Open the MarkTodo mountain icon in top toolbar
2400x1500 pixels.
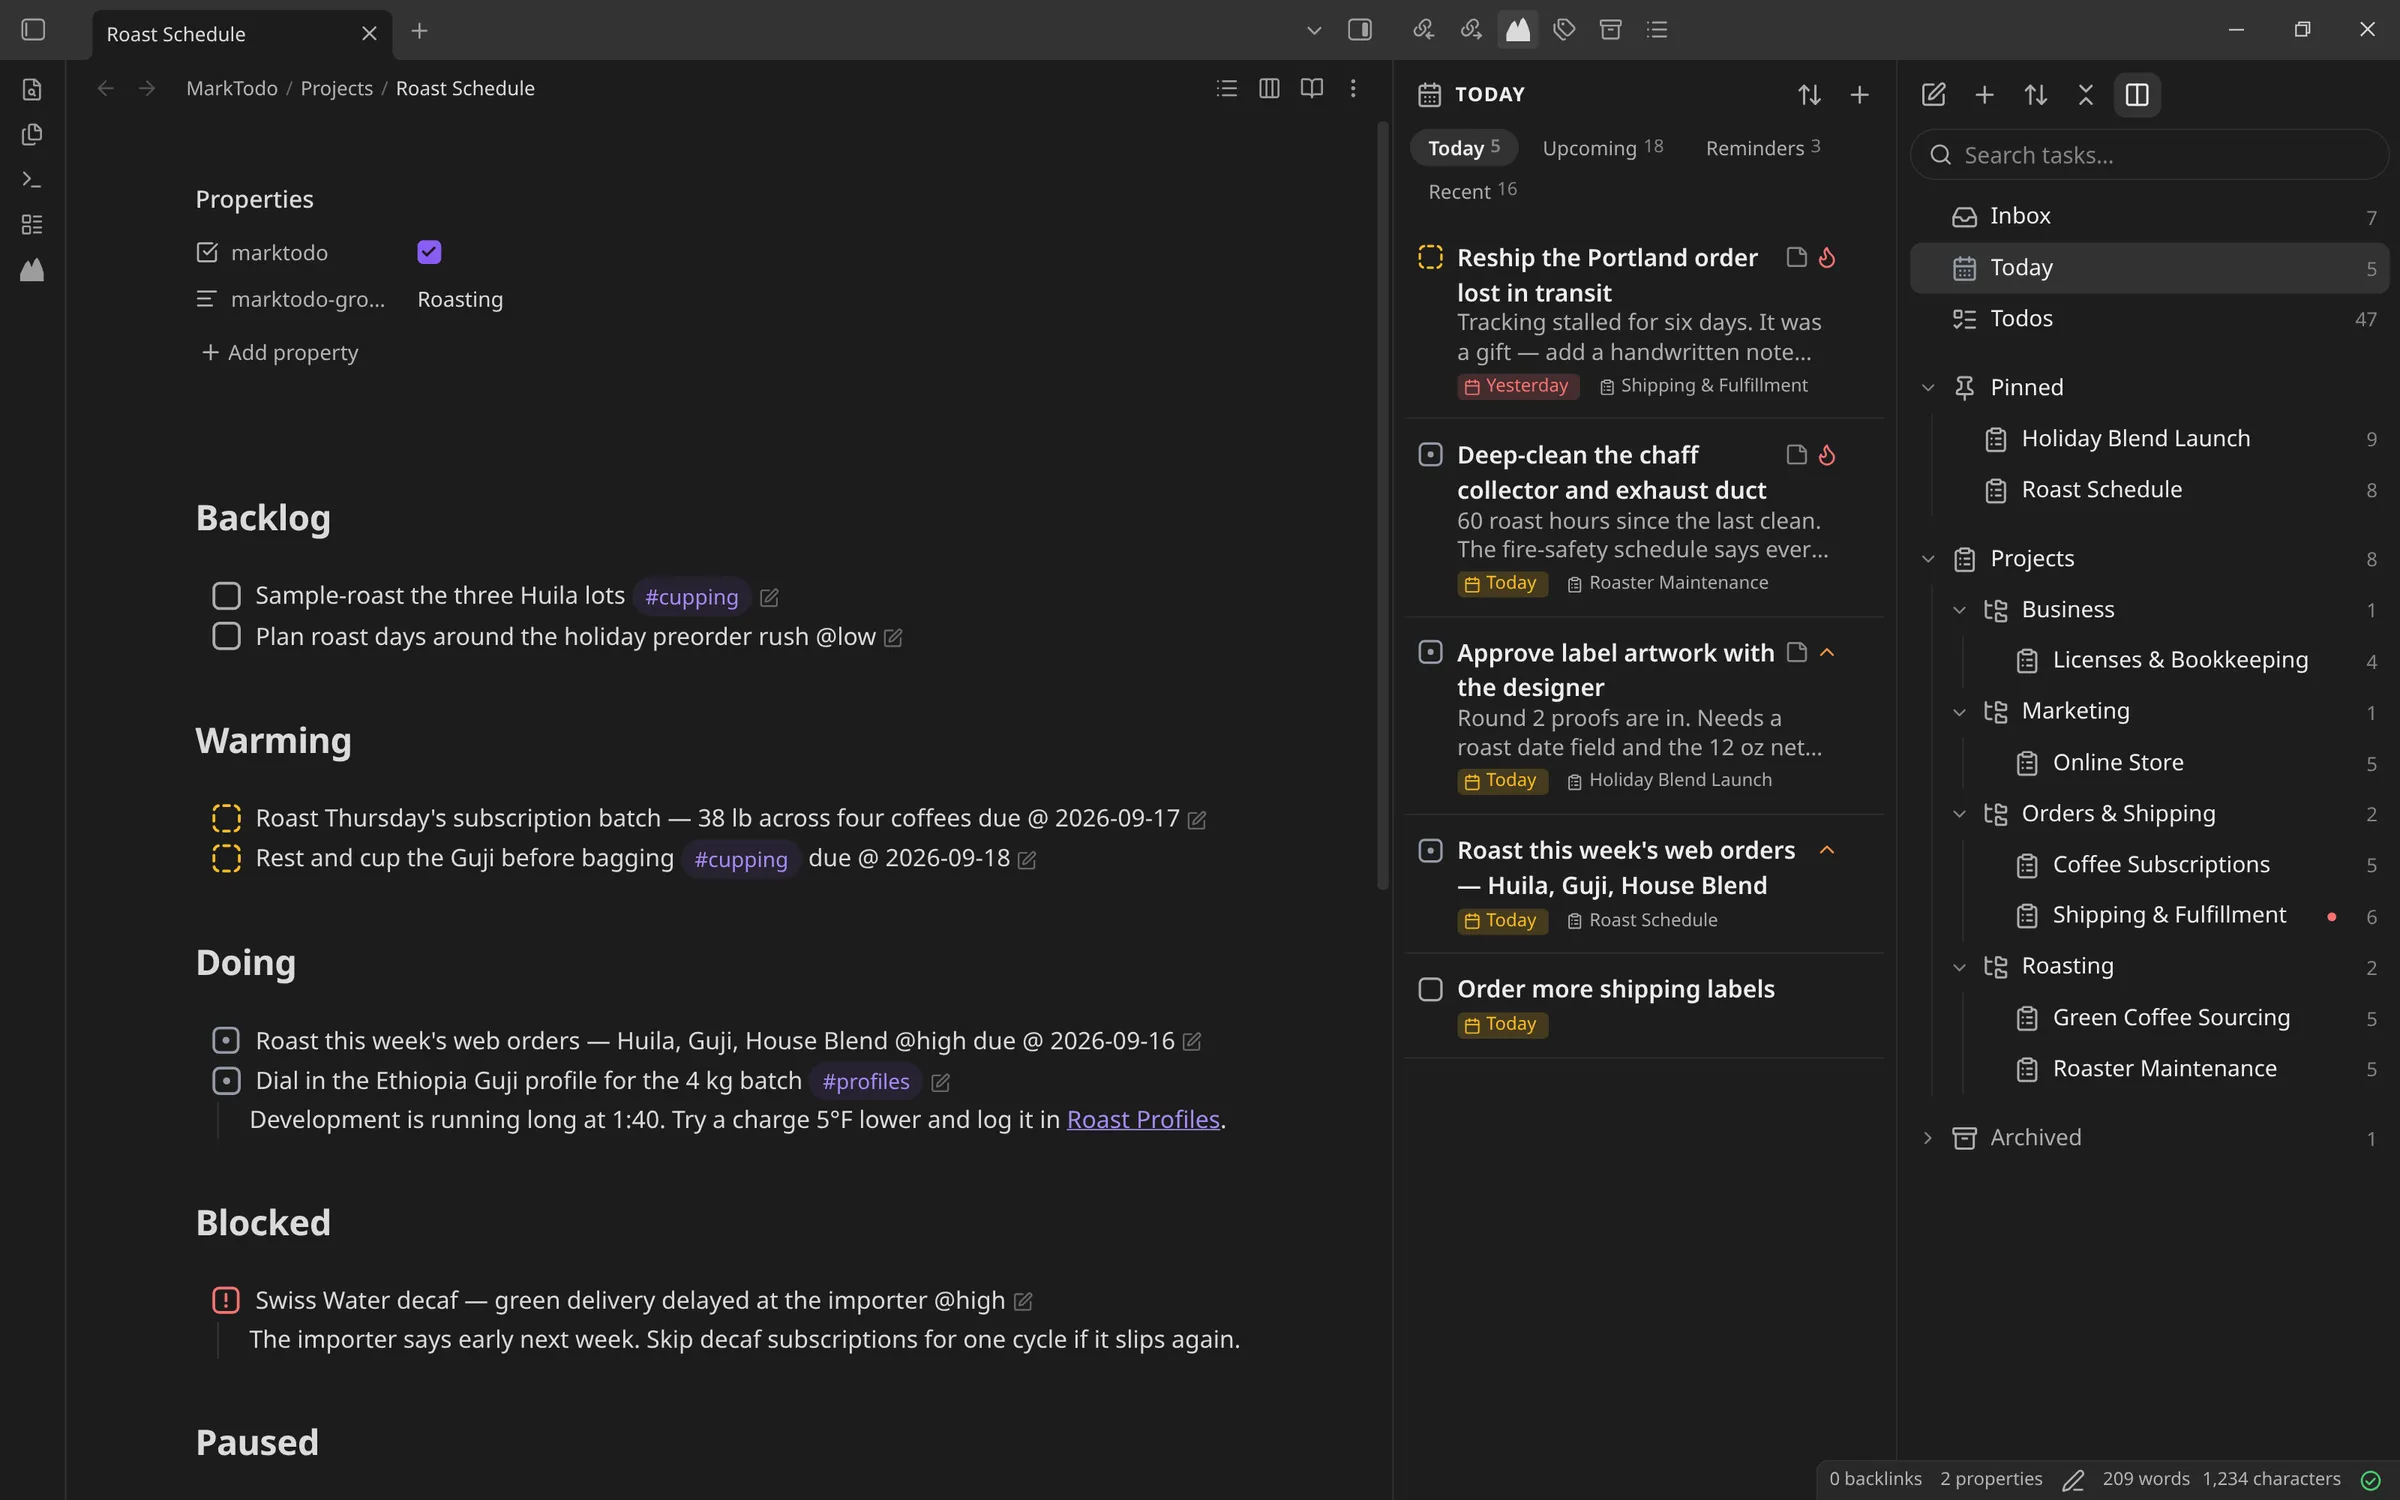point(1517,30)
